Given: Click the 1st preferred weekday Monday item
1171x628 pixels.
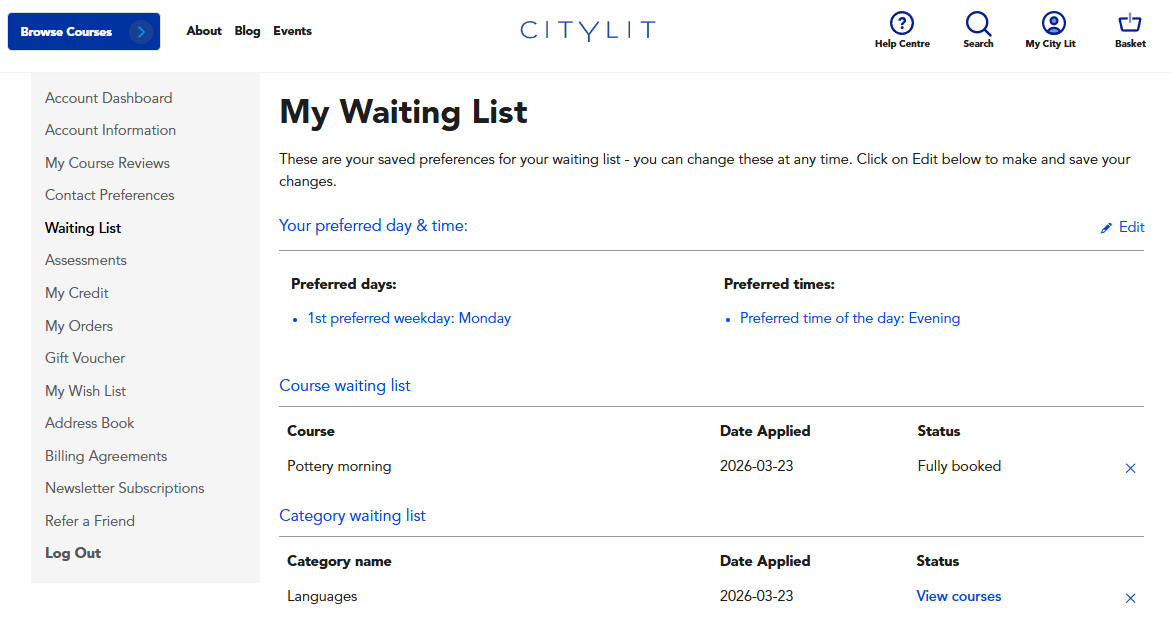Looking at the screenshot, I should (409, 318).
